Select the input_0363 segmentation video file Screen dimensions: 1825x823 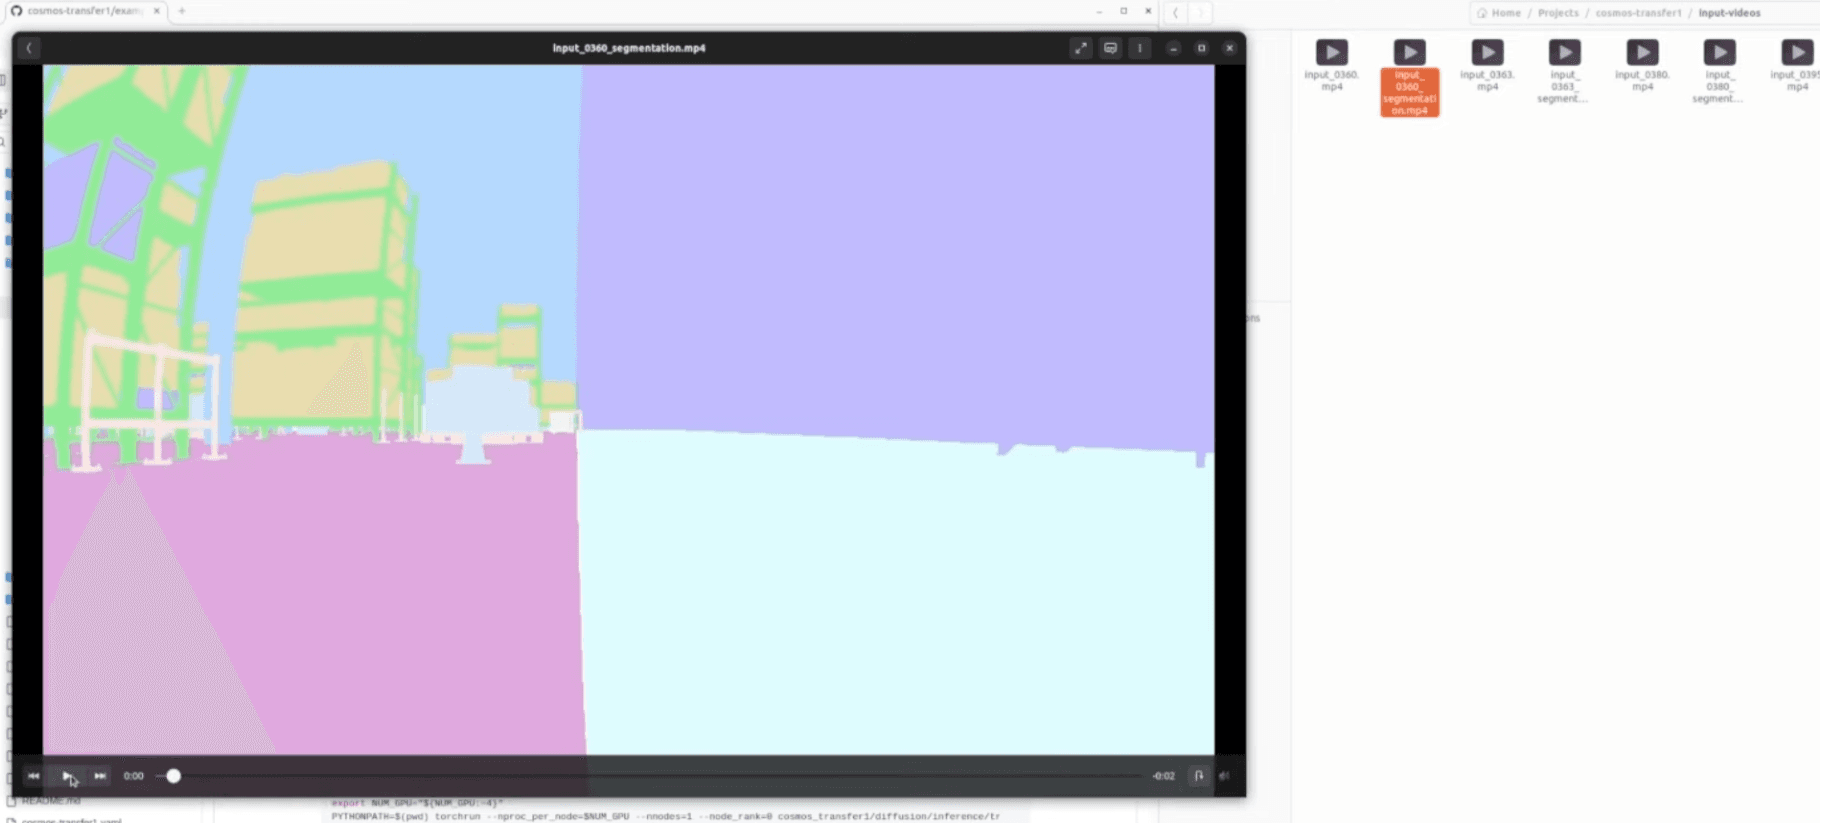(1564, 53)
